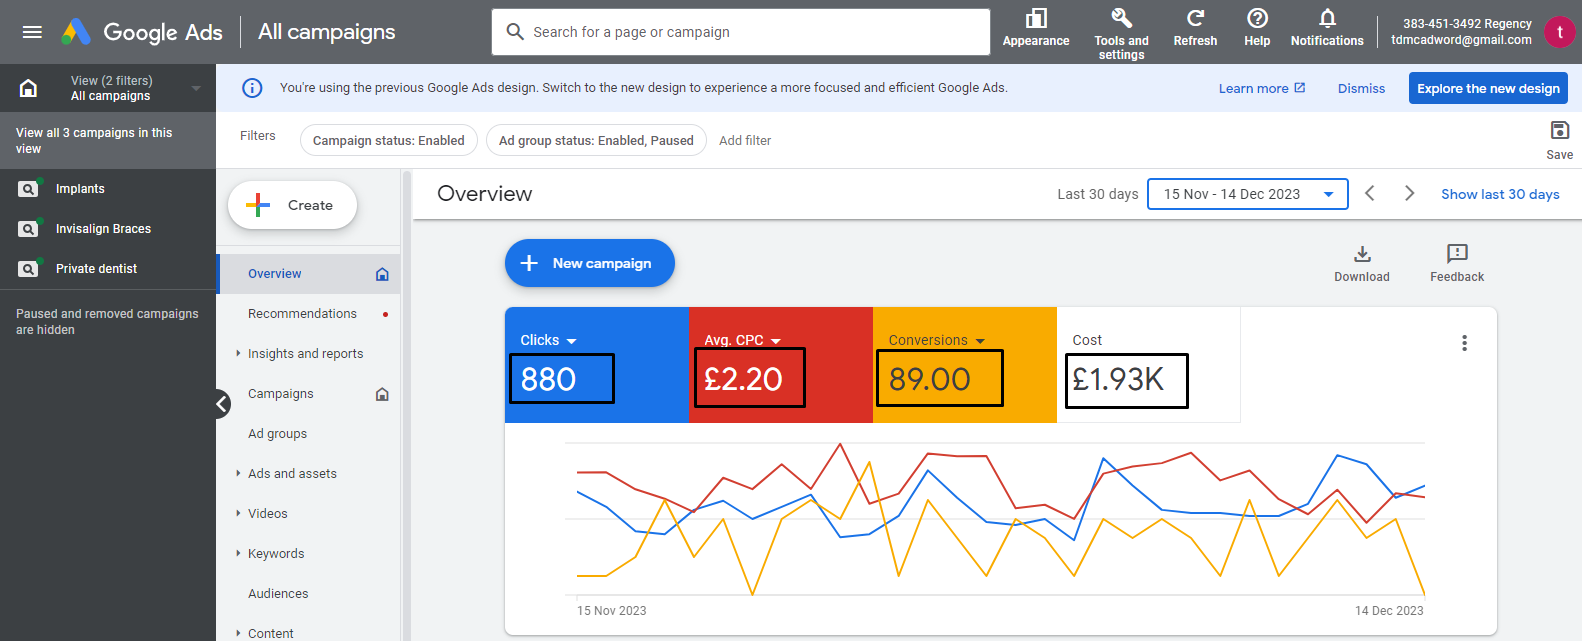The image size is (1582, 641).
Task: Click Explore the new design button
Action: coord(1488,88)
